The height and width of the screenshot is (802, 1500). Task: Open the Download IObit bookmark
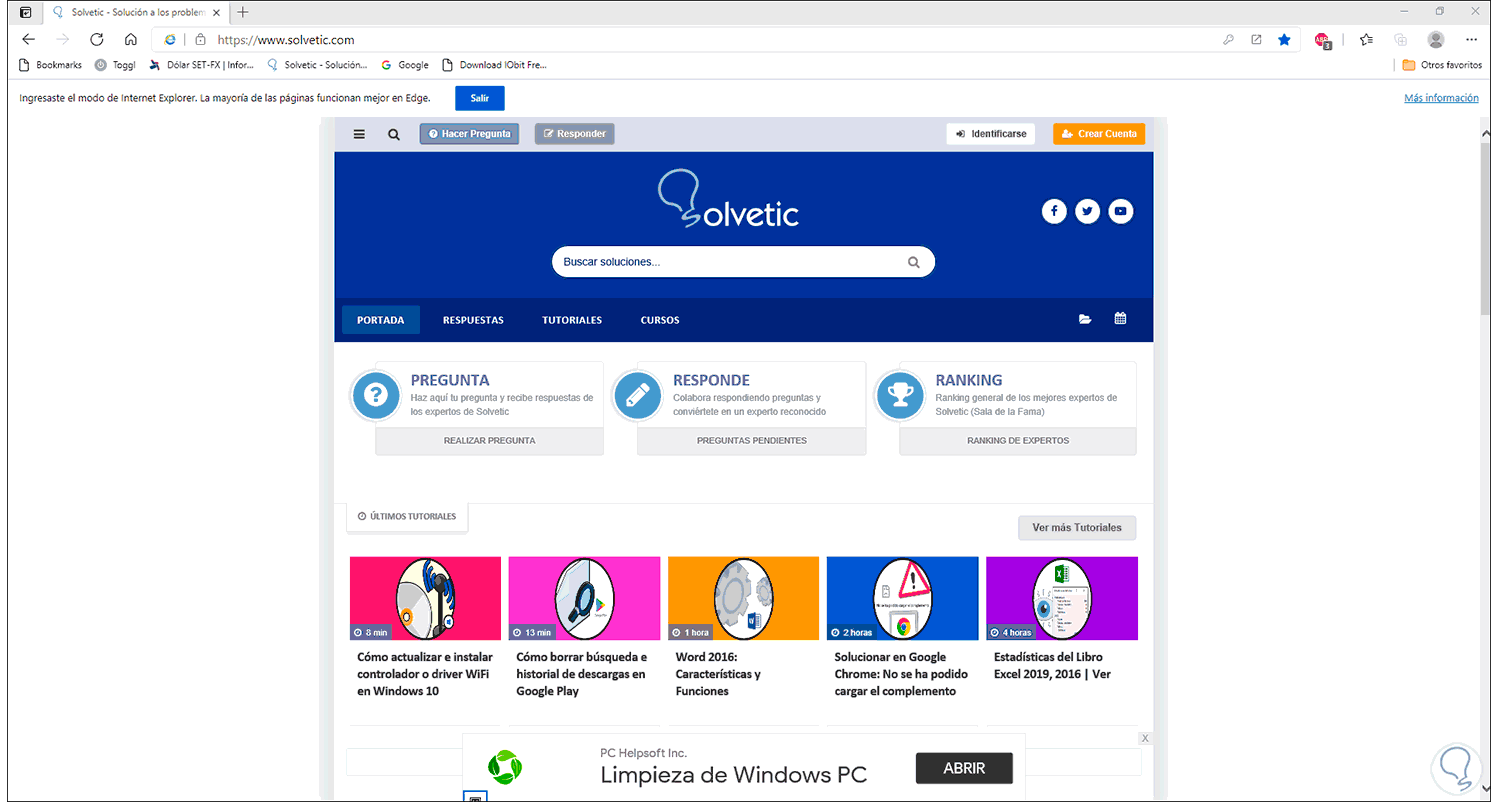coord(495,65)
